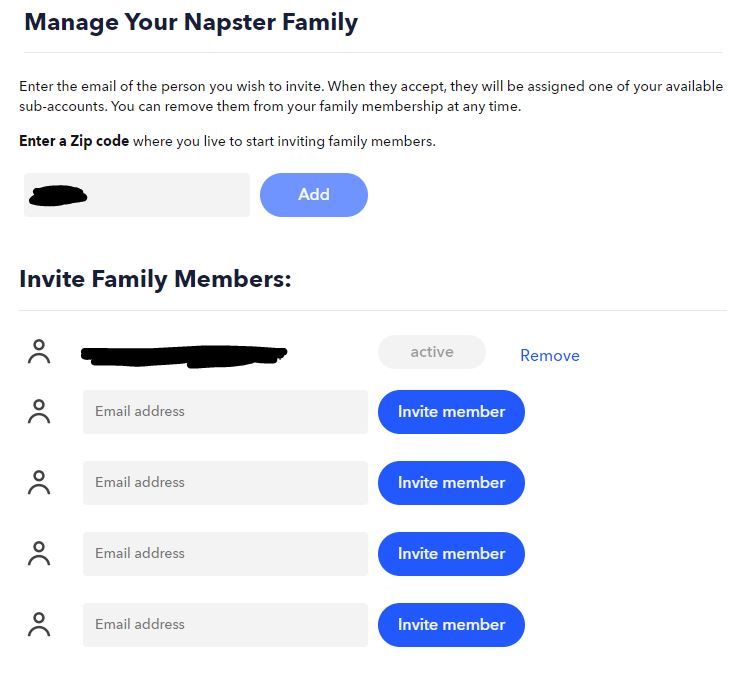This screenshot has width=755, height=692.
Task: Click the first empty Email address field
Action: pos(225,412)
